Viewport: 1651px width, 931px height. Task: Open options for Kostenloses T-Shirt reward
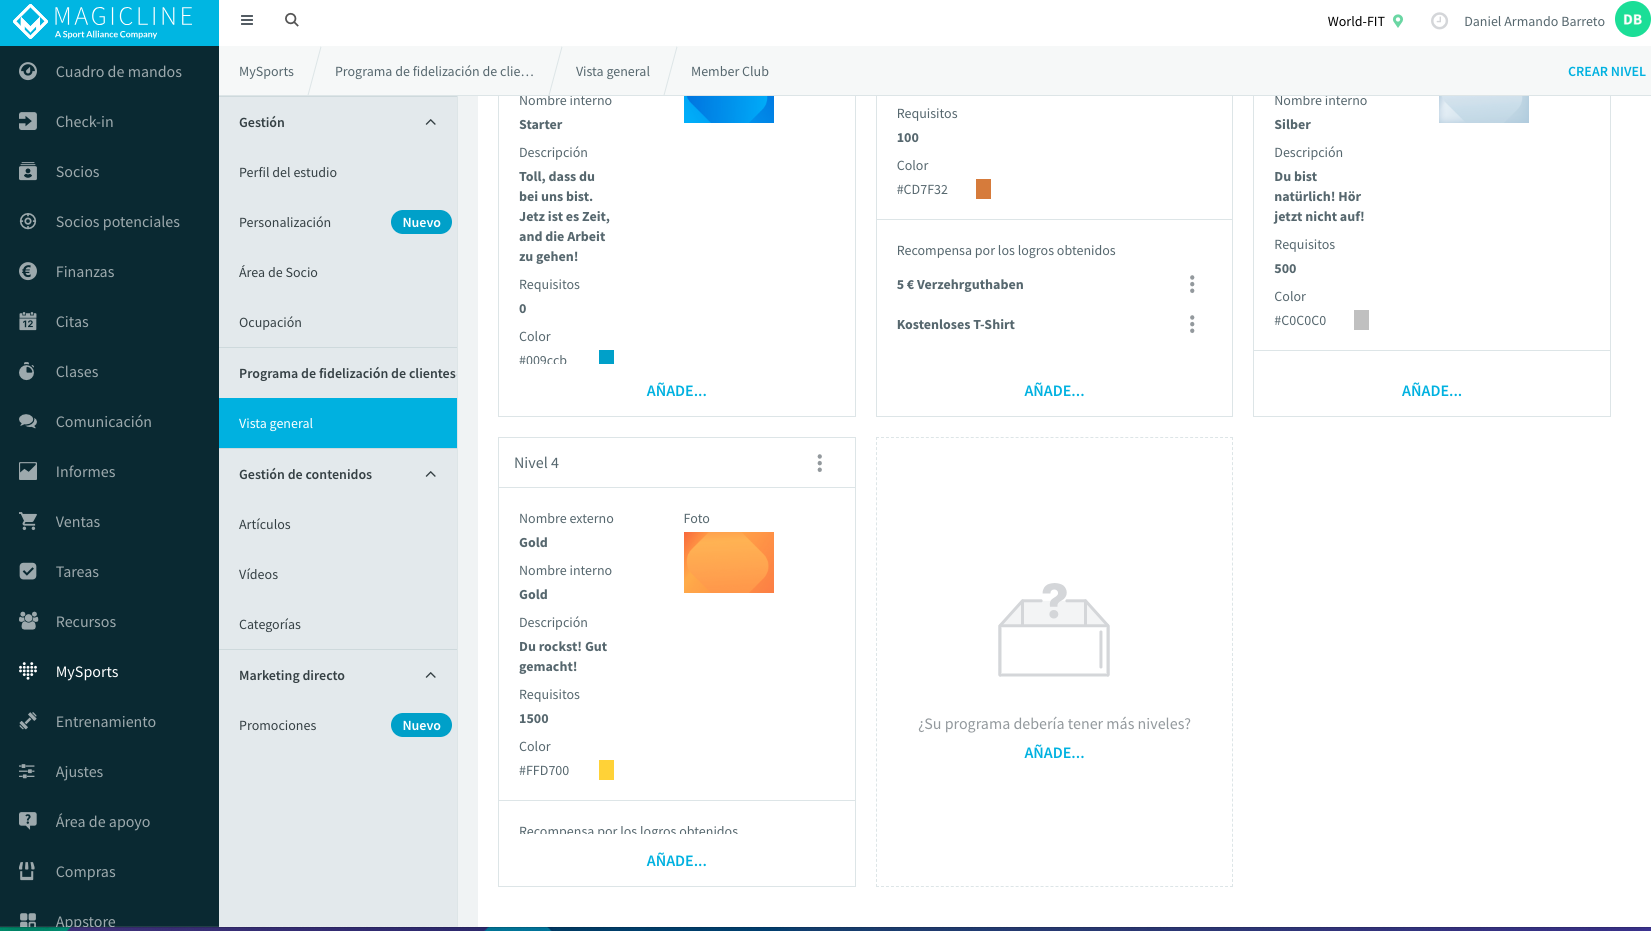[x=1192, y=324]
